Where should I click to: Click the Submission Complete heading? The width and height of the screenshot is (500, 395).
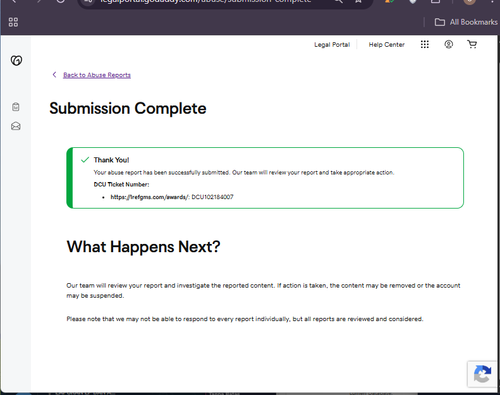click(x=128, y=108)
